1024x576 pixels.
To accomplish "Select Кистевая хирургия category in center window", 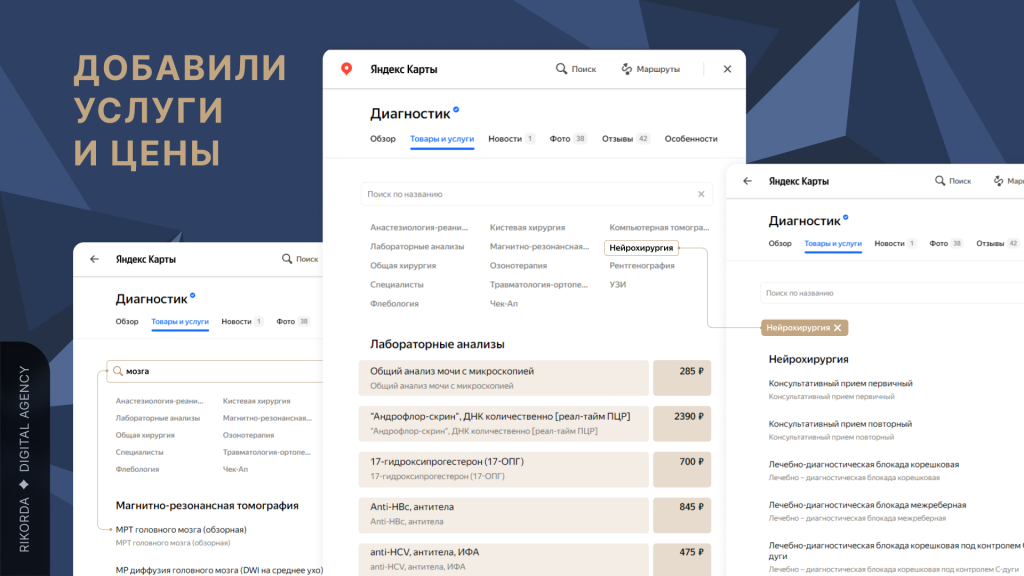I will coord(527,227).
